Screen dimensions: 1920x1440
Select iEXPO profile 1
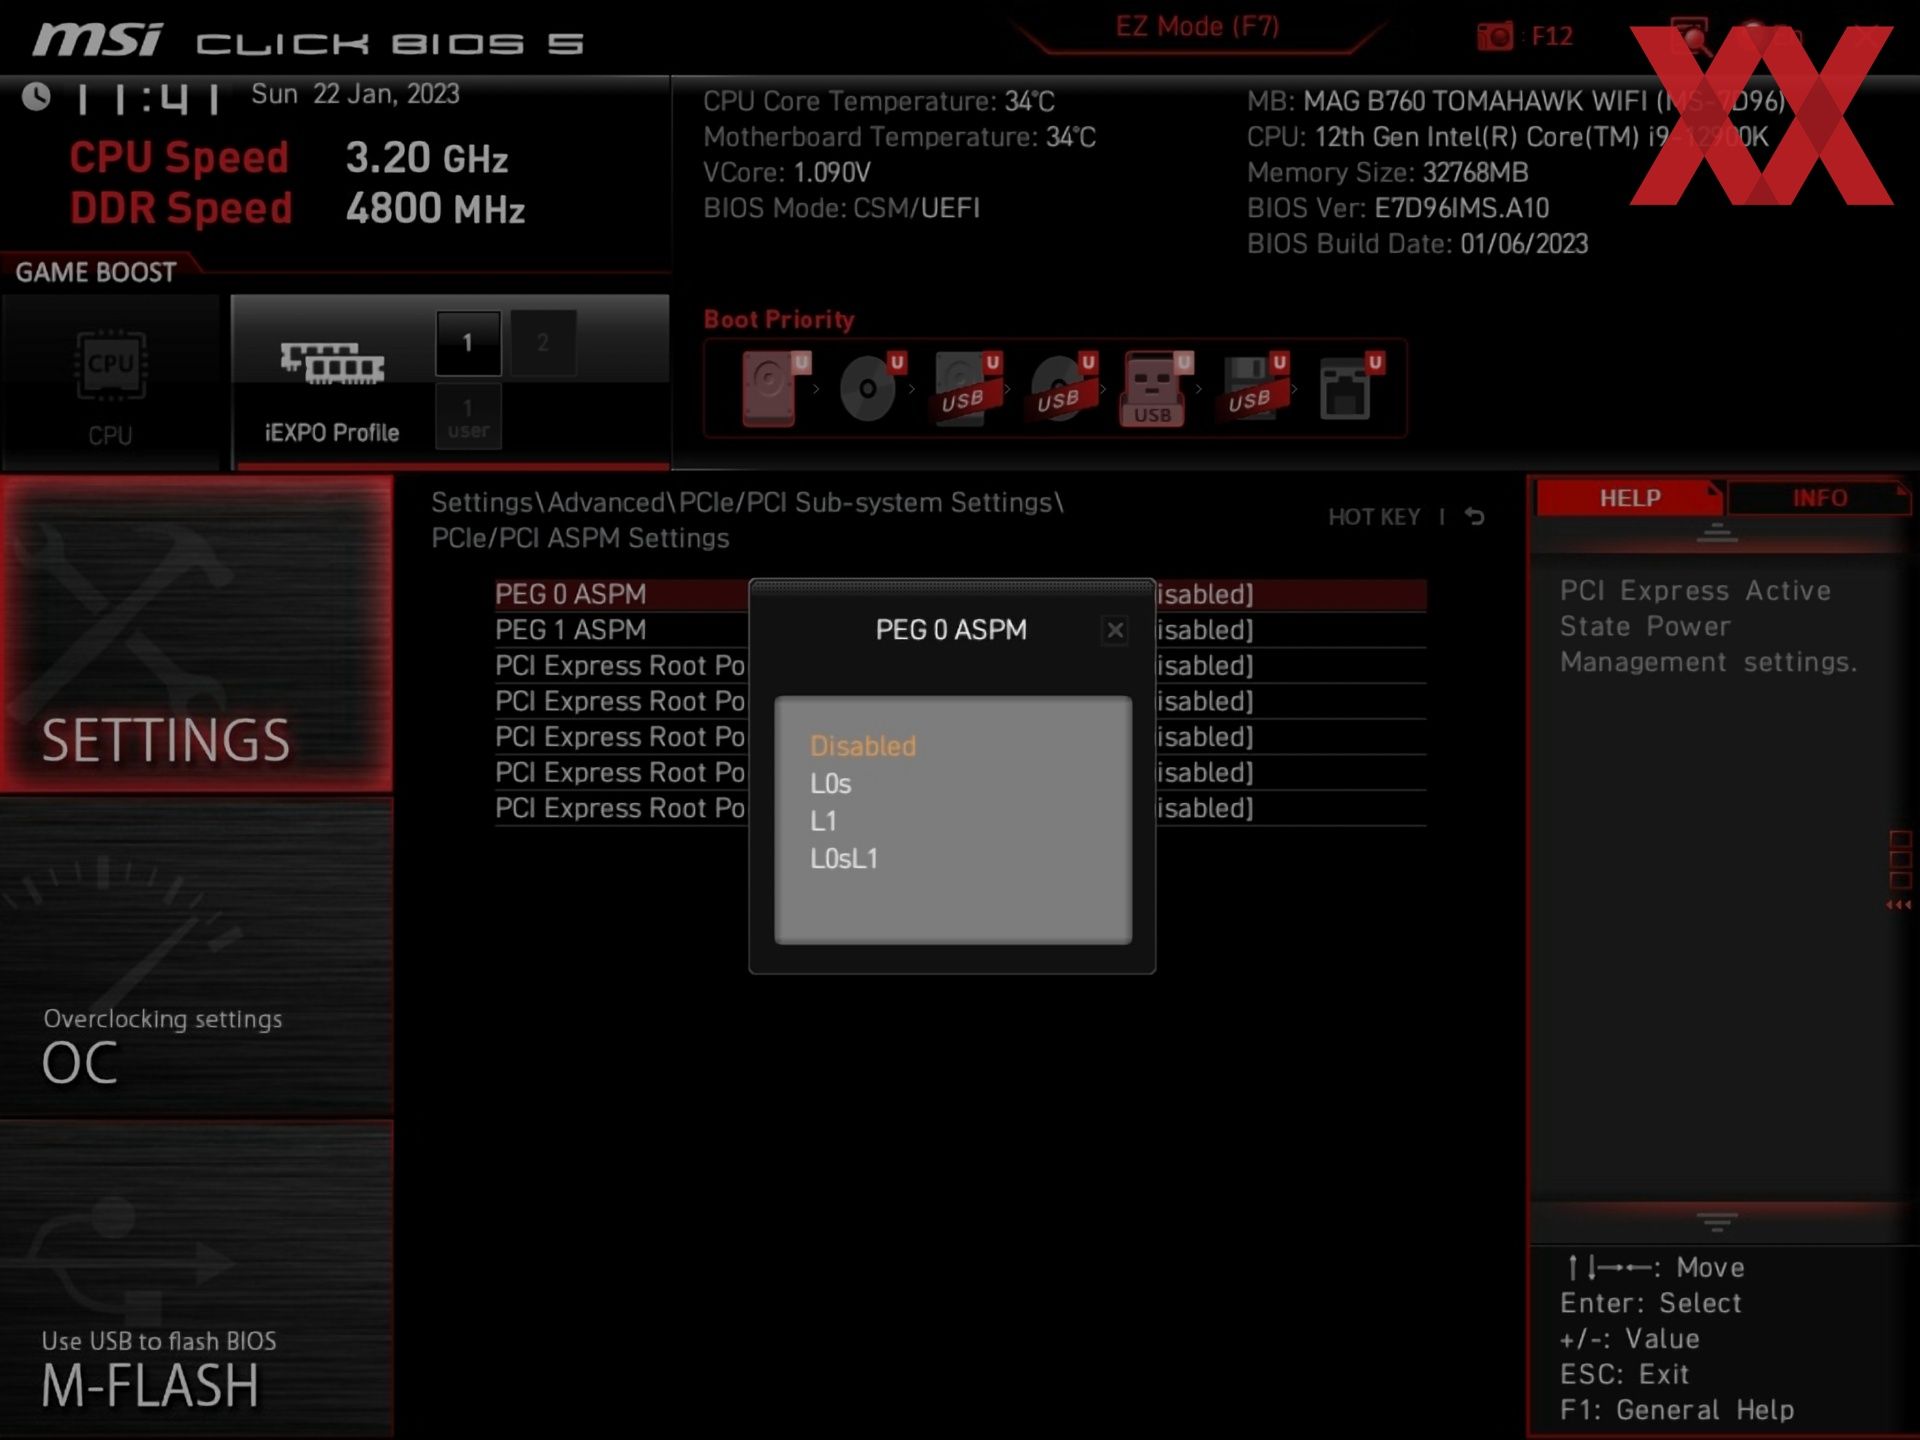pyautogui.click(x=468, y=343)
